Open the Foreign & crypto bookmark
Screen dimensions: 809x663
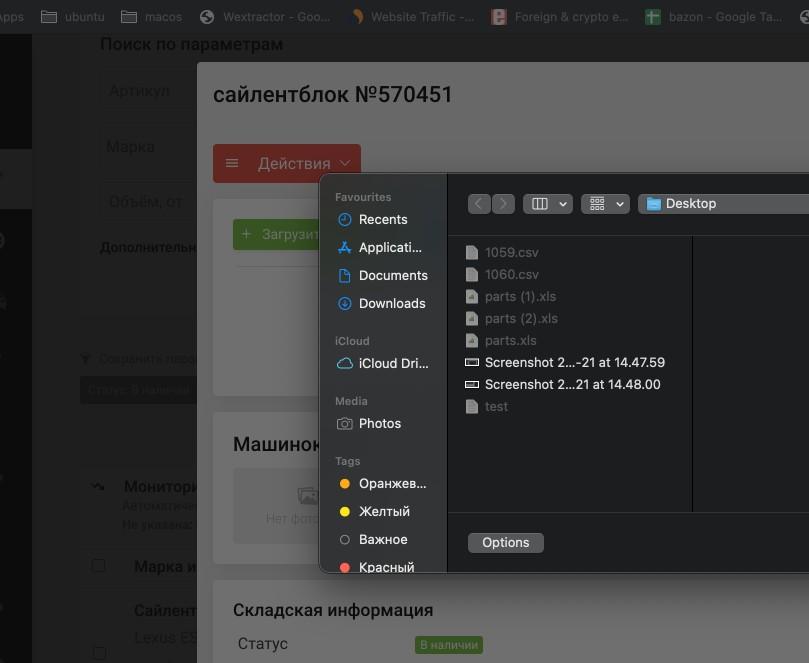pyautogui.click(x=560, y=17)
